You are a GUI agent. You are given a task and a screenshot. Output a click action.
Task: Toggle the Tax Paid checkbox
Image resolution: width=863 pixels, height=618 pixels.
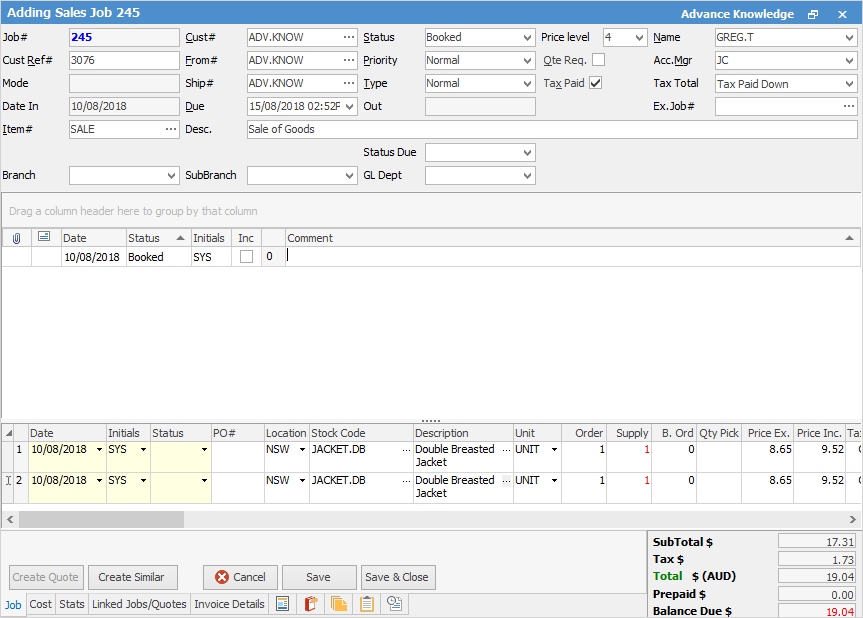coord(596,83)
